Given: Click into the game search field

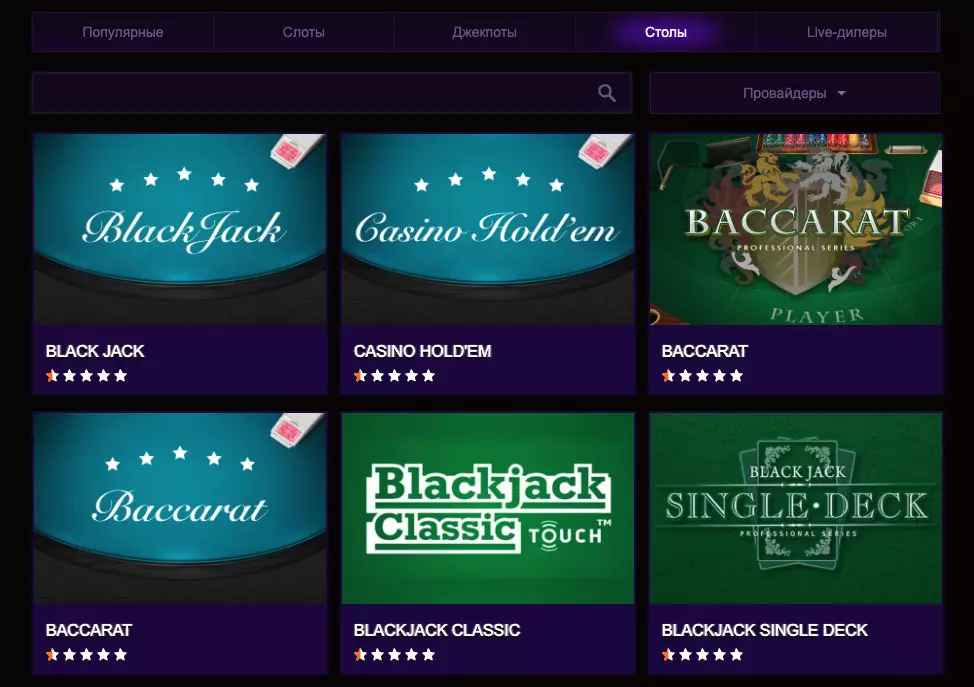Looking at the screenshot, I should (x=310, y=93).
